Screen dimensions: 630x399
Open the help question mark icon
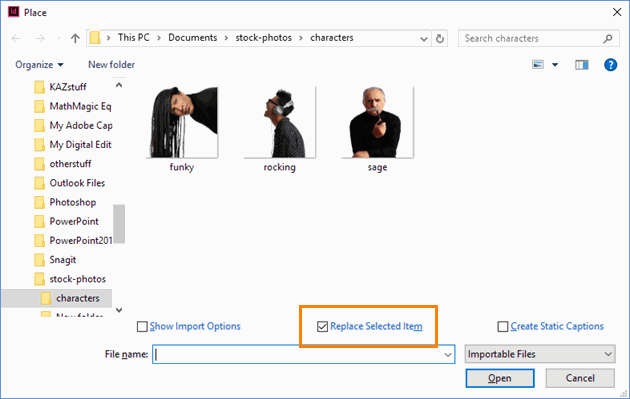click(610, 65)
